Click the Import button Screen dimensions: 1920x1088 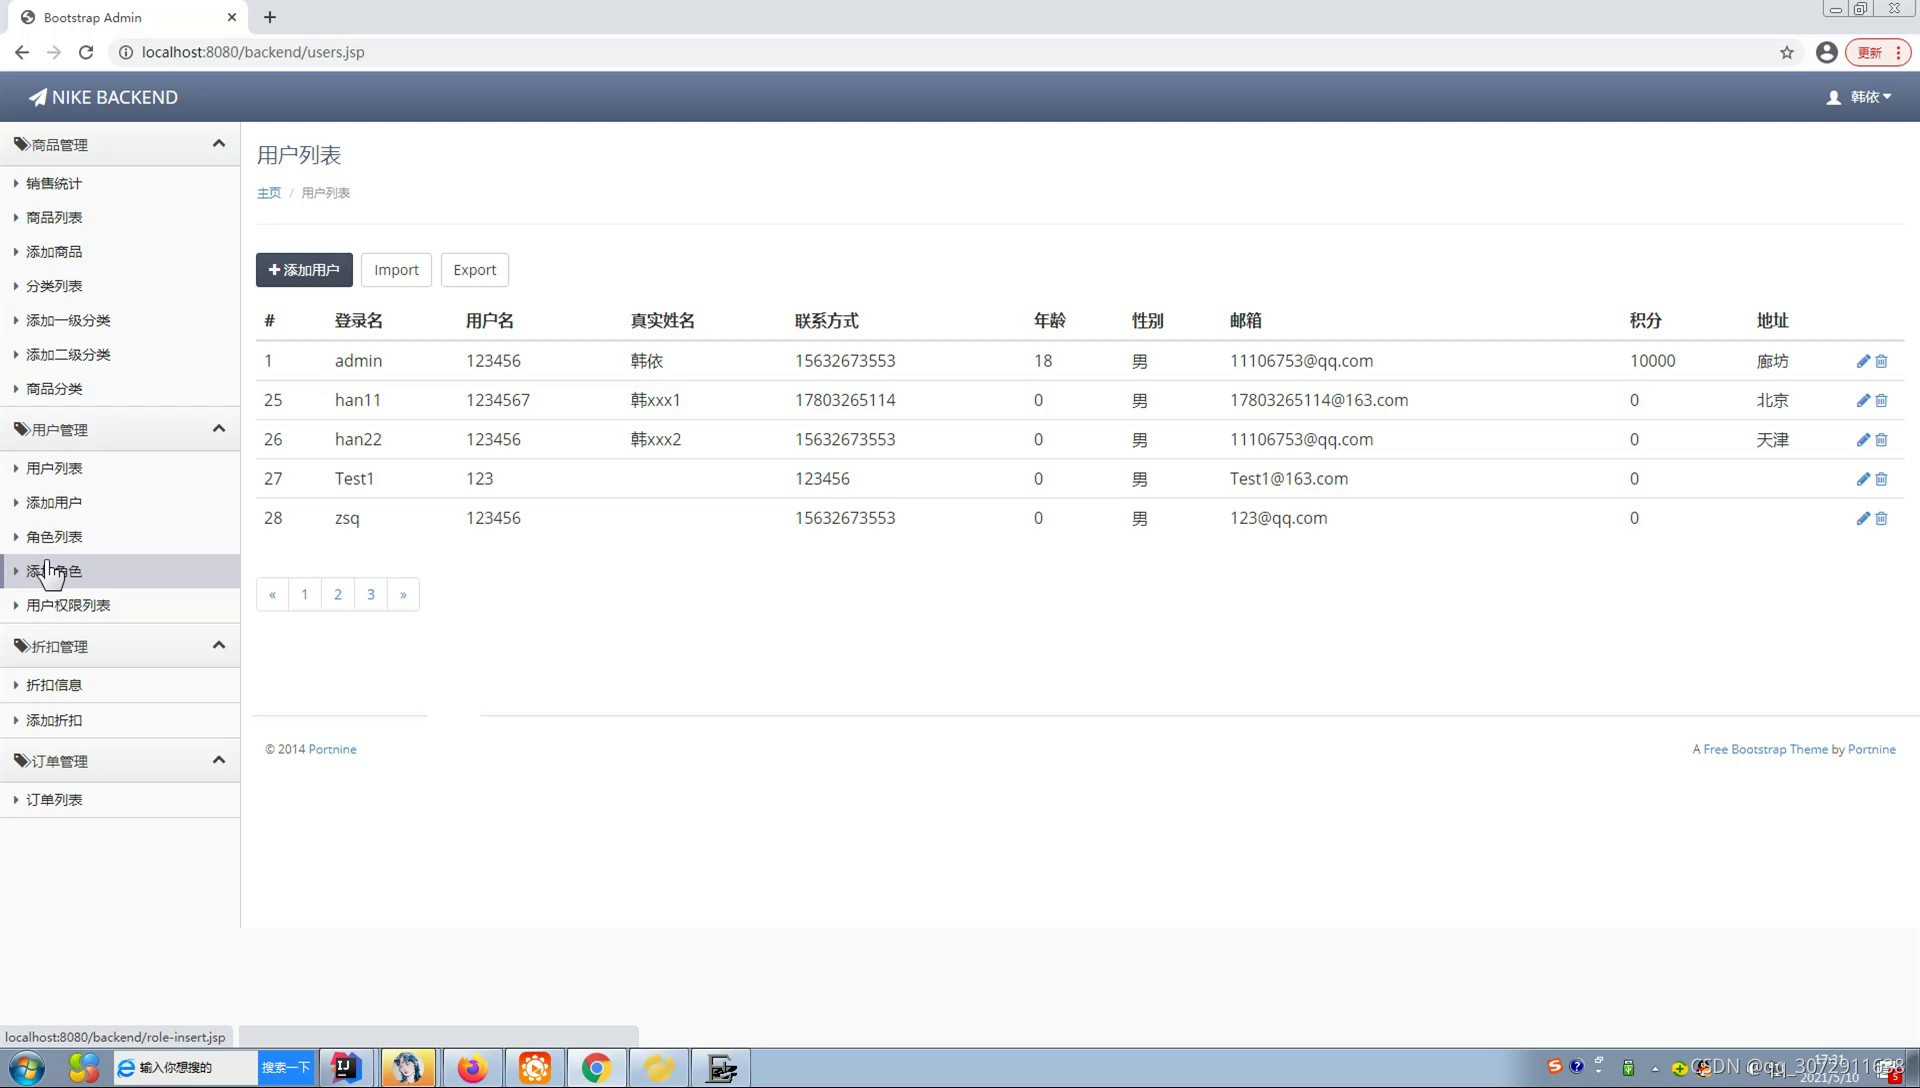click(x=396, y=270)
